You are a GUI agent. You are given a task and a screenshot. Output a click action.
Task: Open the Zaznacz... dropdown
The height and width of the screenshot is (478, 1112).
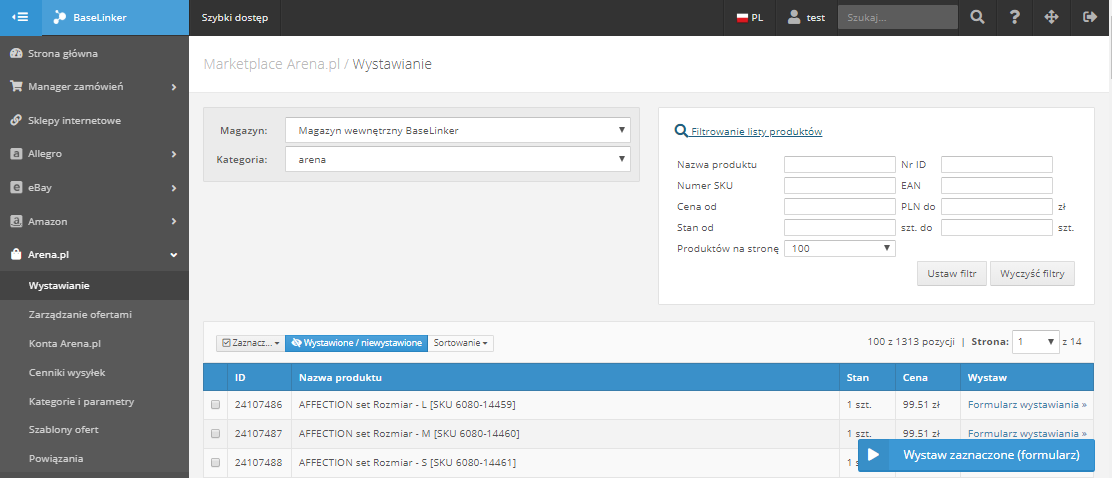click(250, 343)
